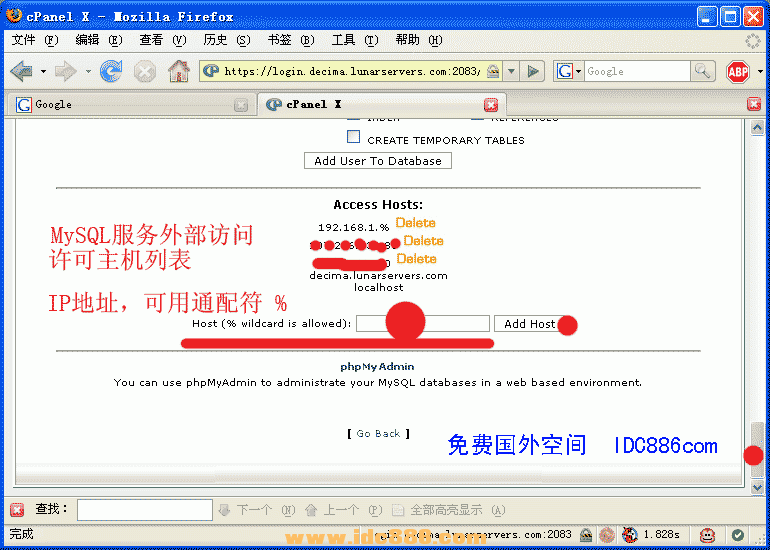Click the Home icon in toolbar
This screenshot has height=550, width=770.
click(x=178, y=71)
